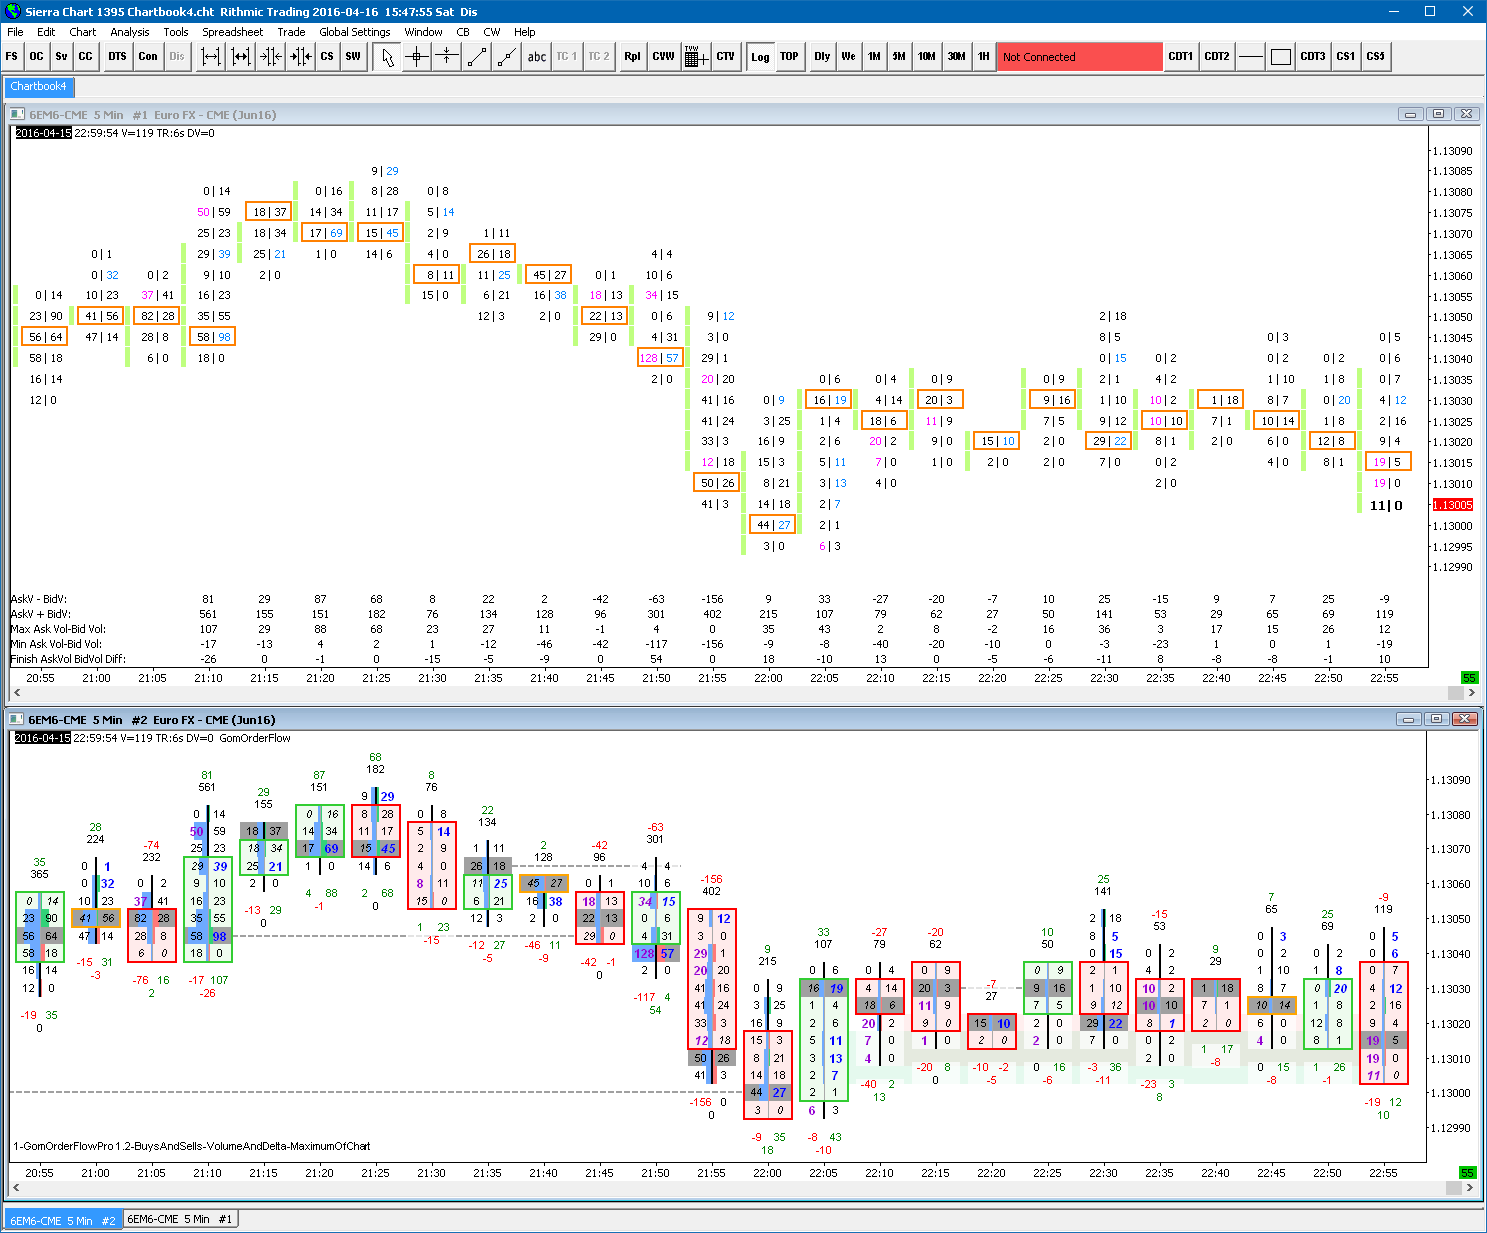Screen dimensions: 1487x1233
Task: Switch to 5M timeframe
Action: click(899, 57)
